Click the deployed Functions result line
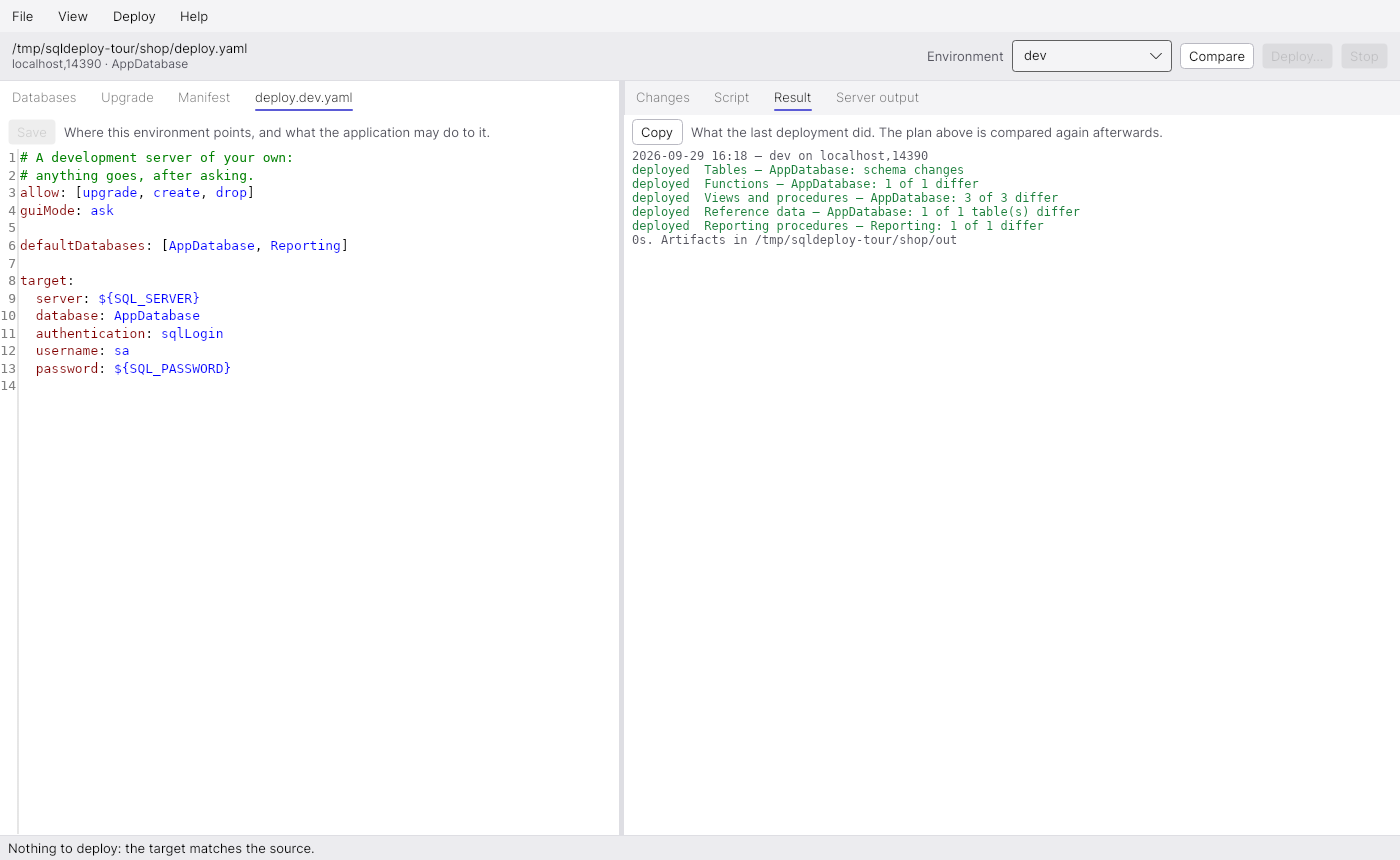 coord(805,184)
